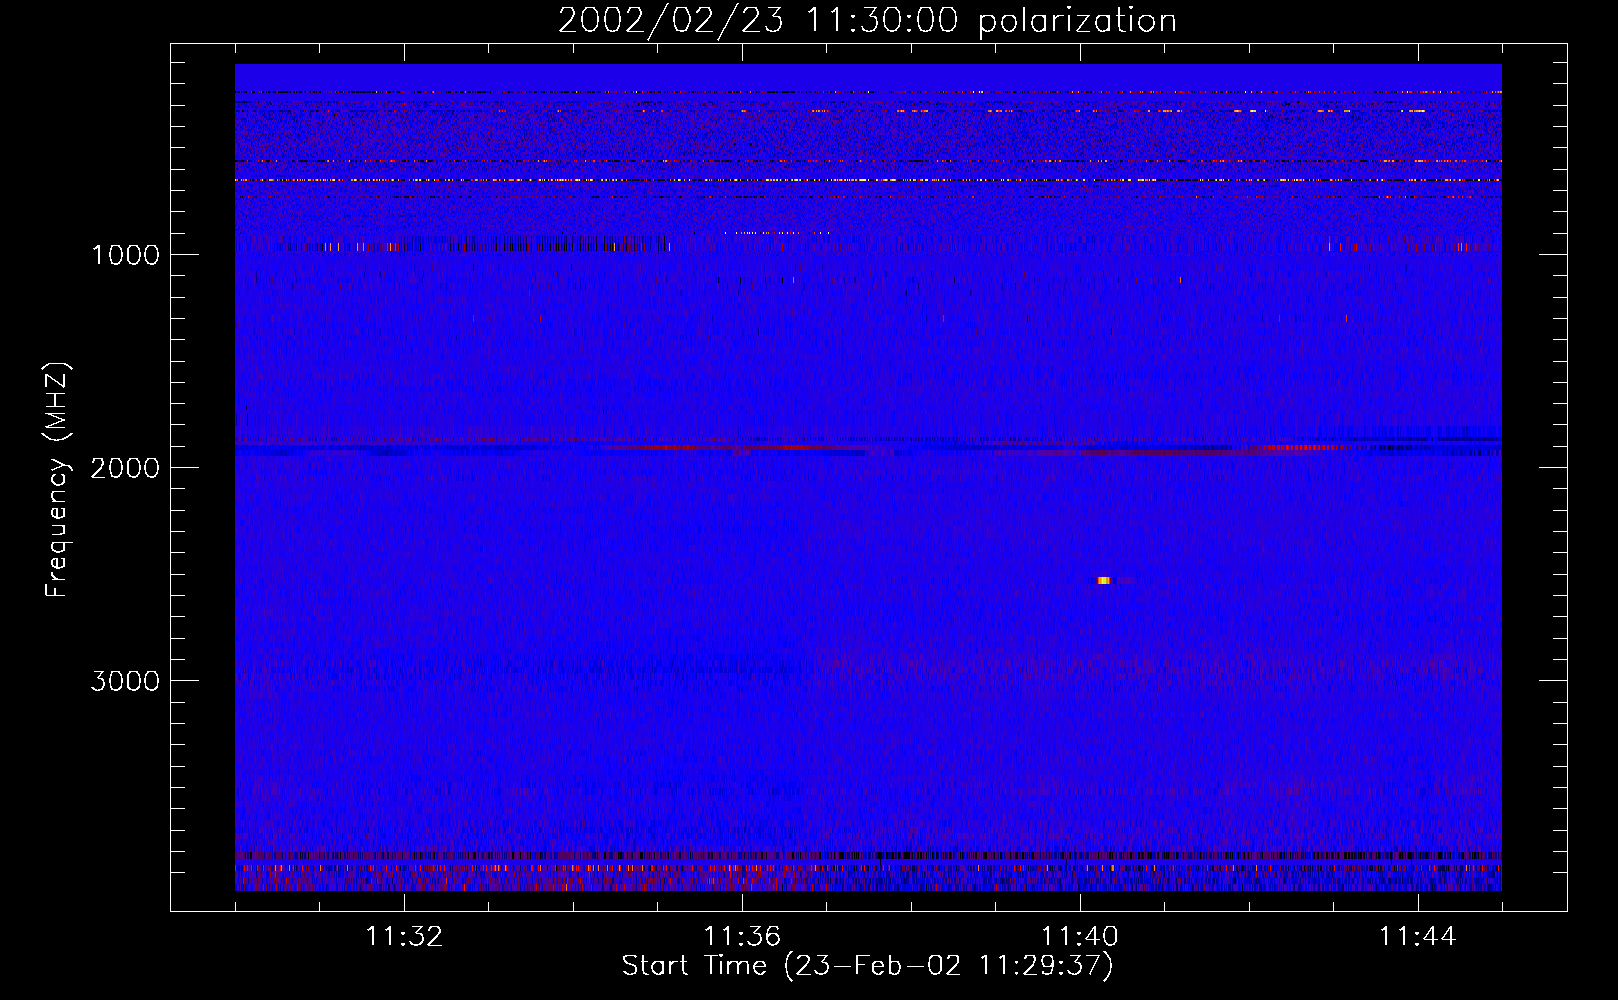Click the 11:44 time tick label
This screenshot has width=1618, height=1000.
click(1418, 937)
